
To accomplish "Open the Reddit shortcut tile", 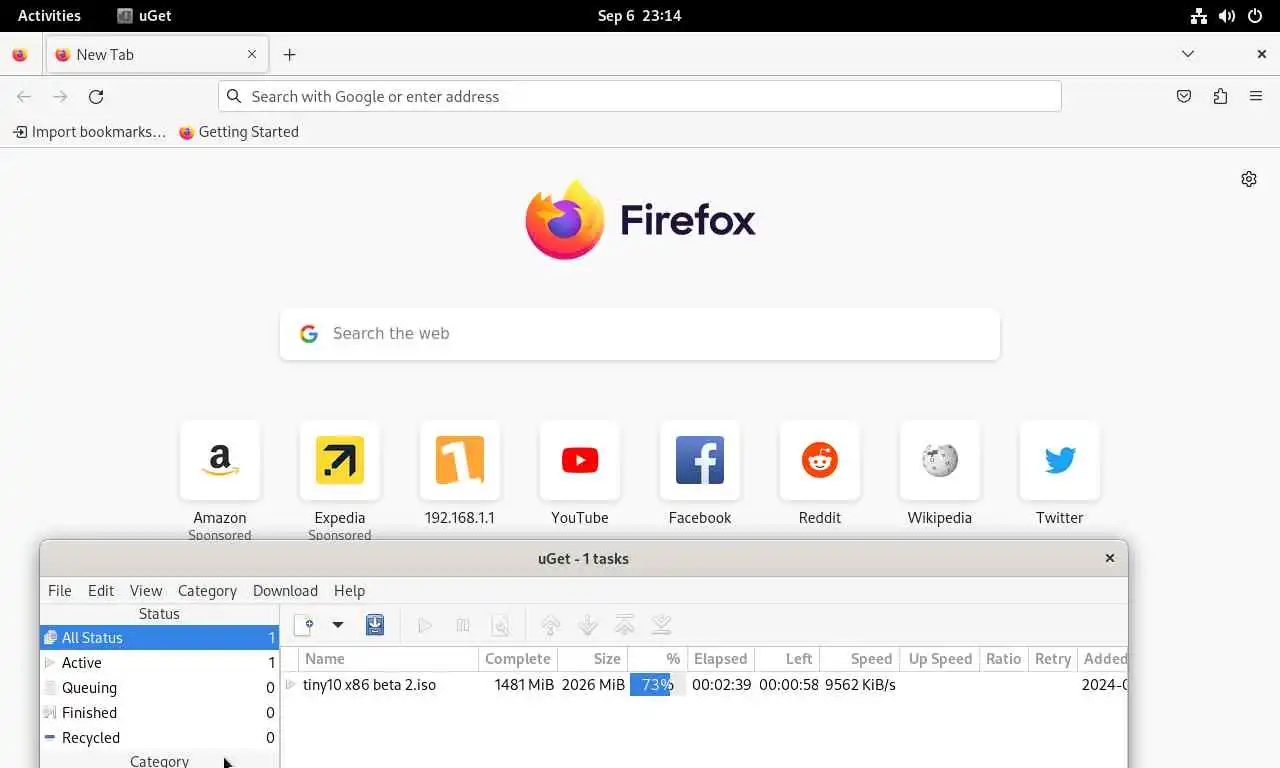I will click(820, 460).
